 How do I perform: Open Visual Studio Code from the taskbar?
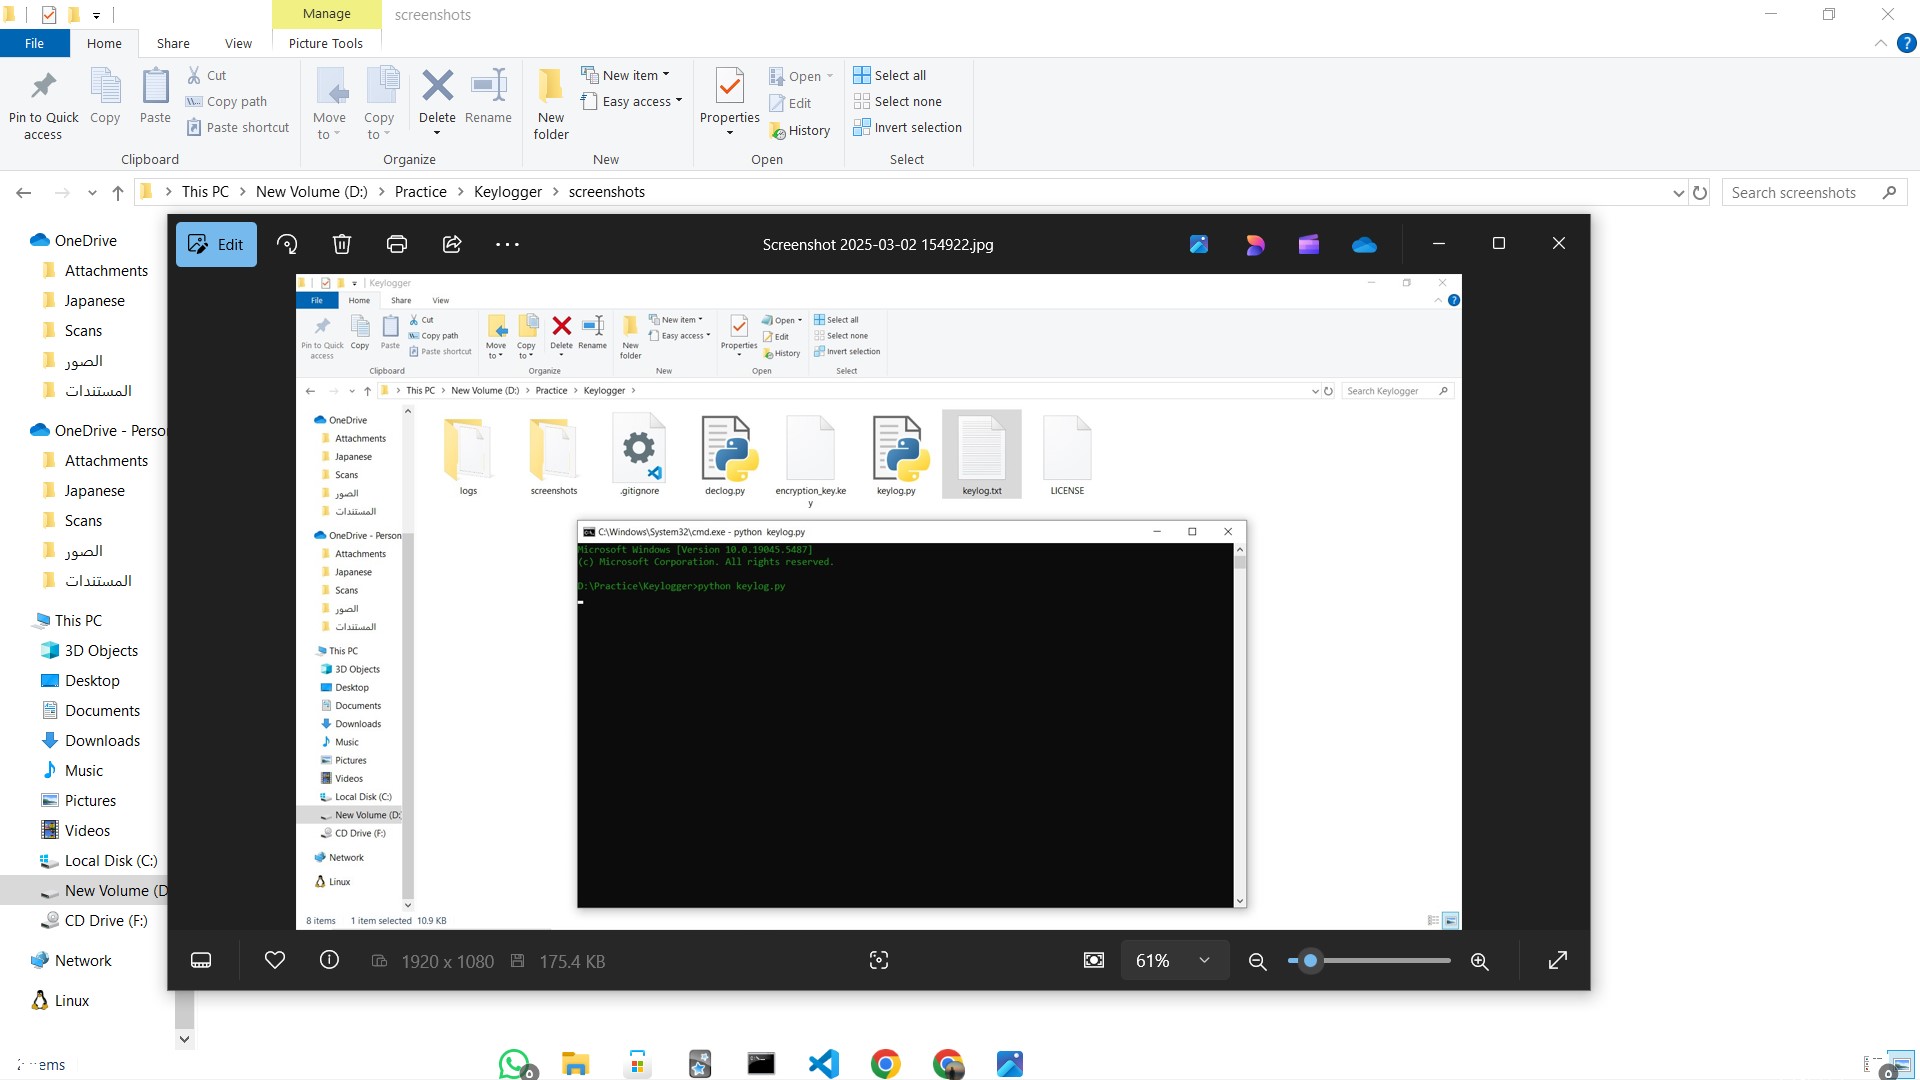pos(824,1063)
